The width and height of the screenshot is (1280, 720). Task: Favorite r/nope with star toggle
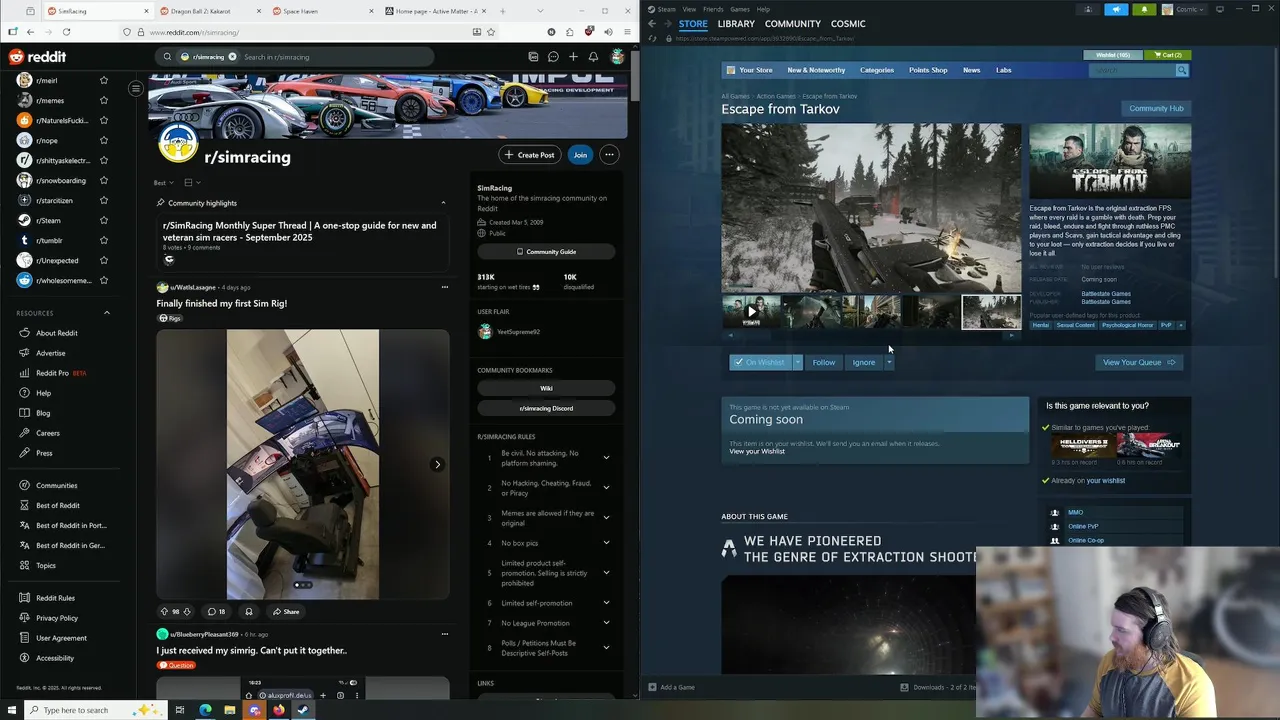(x=103, y=140)
